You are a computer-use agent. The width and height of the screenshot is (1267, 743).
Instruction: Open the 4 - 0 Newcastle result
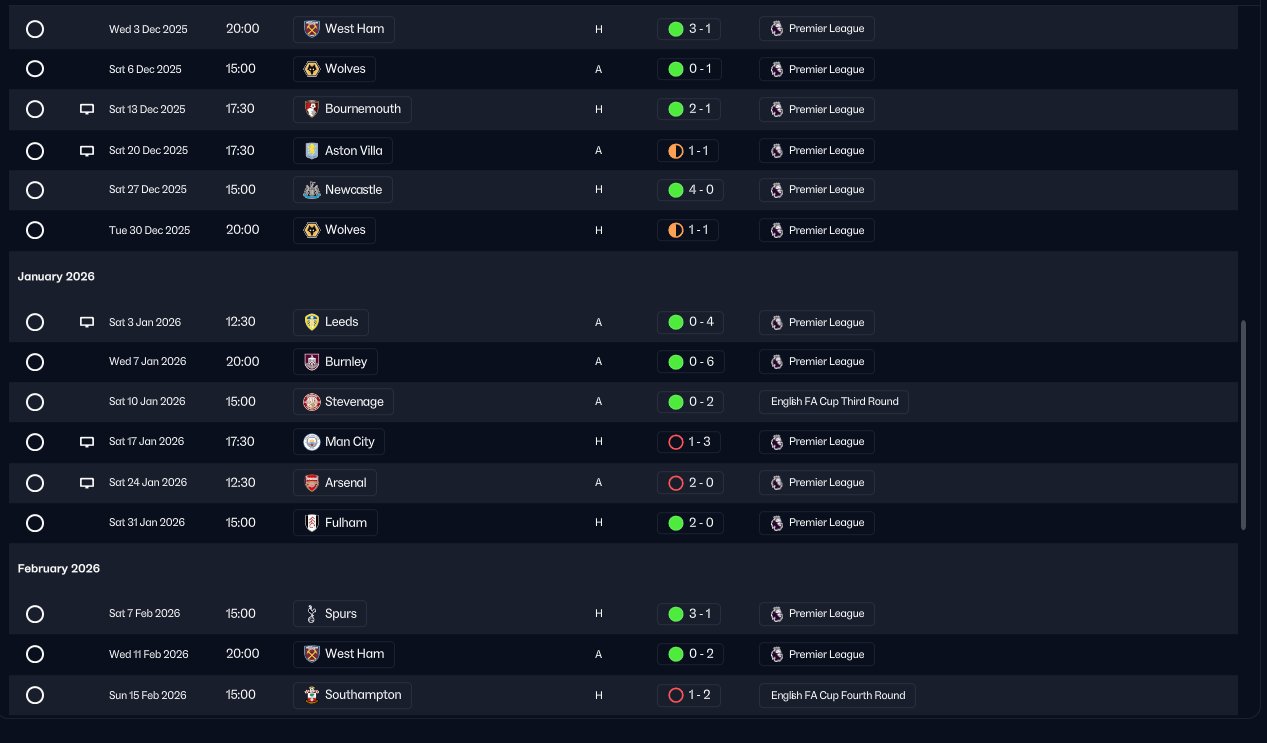(x=689, y=190)
